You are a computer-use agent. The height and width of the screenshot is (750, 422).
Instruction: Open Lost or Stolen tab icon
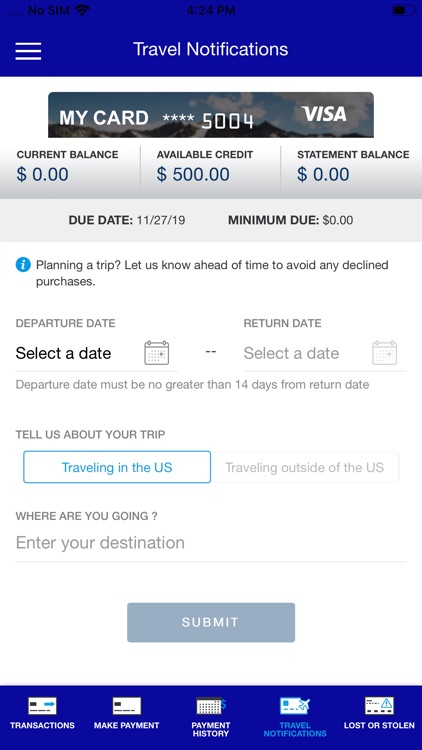pyautogui.click(x=379, y=706)
